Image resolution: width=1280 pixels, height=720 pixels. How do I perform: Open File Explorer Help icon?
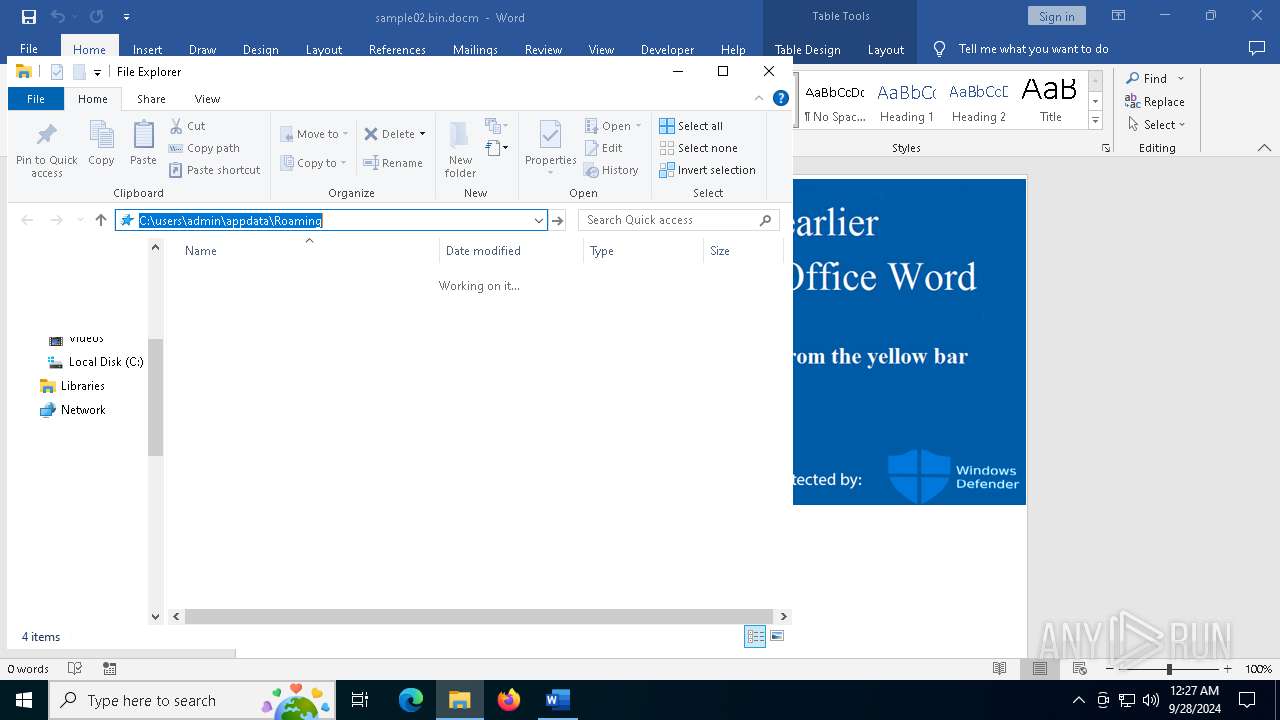click(781, 98)
